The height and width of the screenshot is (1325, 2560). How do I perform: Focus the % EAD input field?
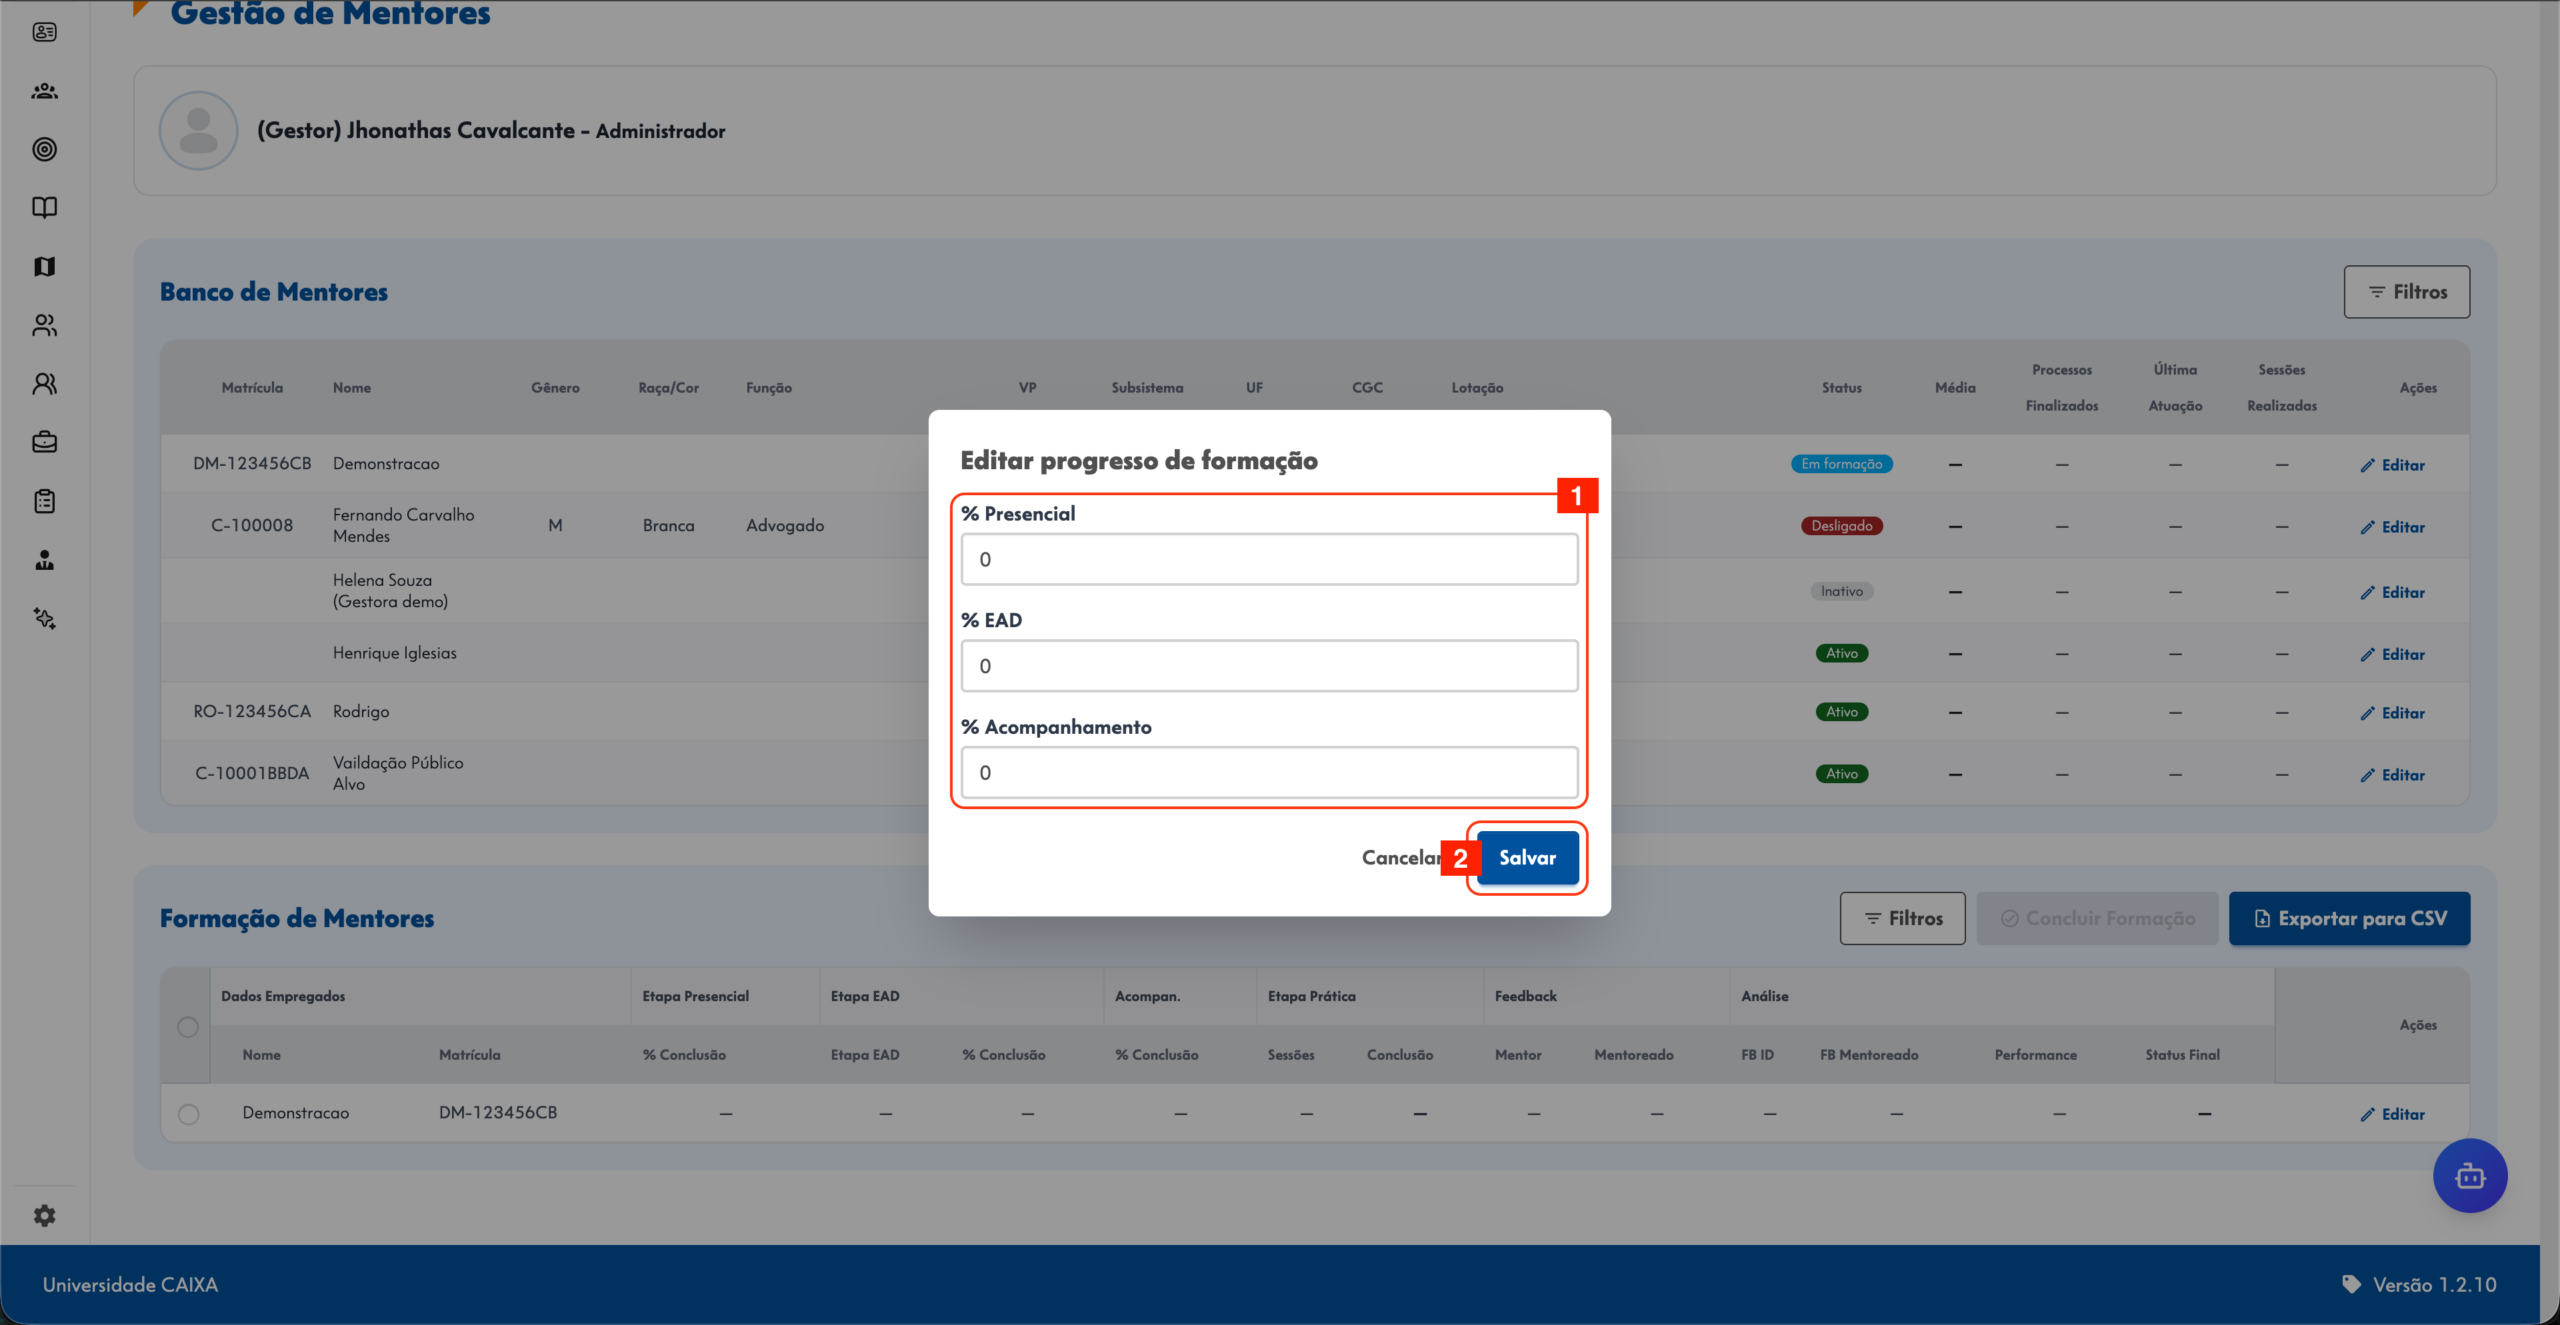1269,666
